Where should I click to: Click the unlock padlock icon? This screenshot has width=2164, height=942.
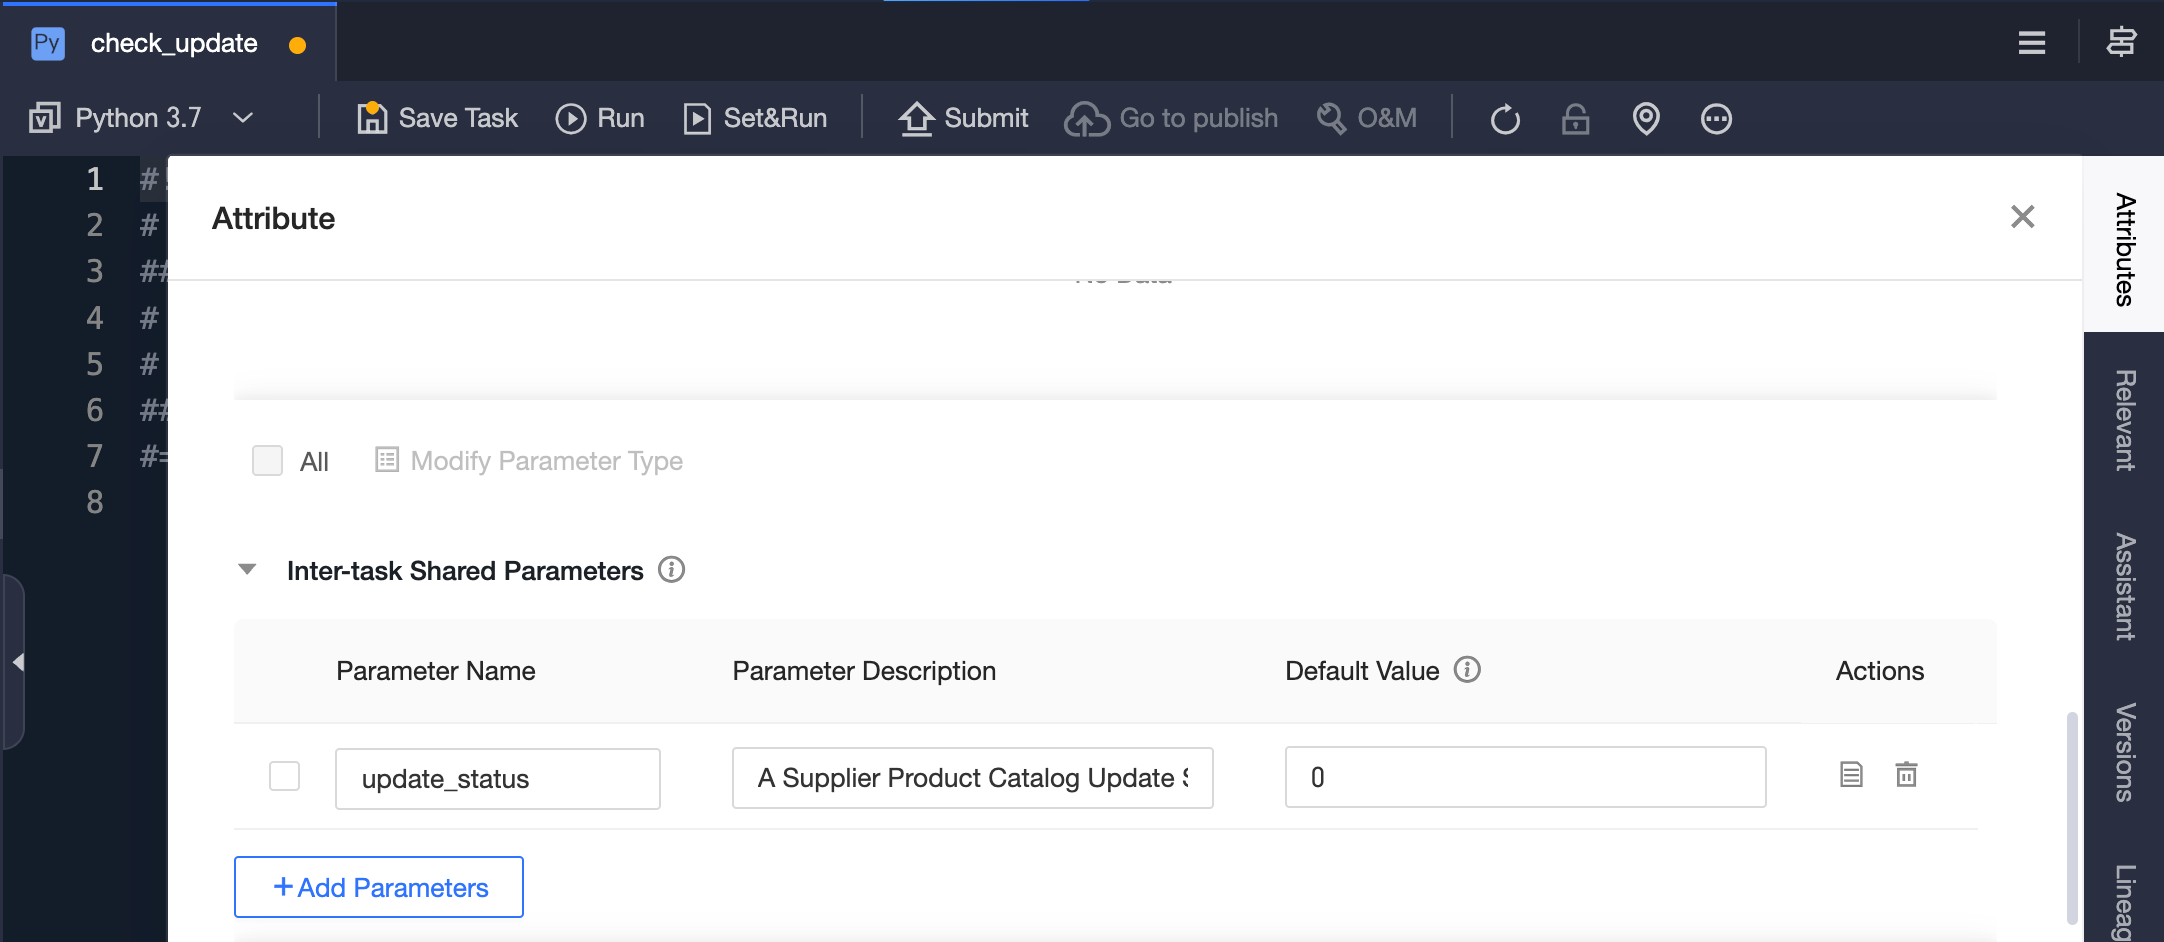[1576, 119]
